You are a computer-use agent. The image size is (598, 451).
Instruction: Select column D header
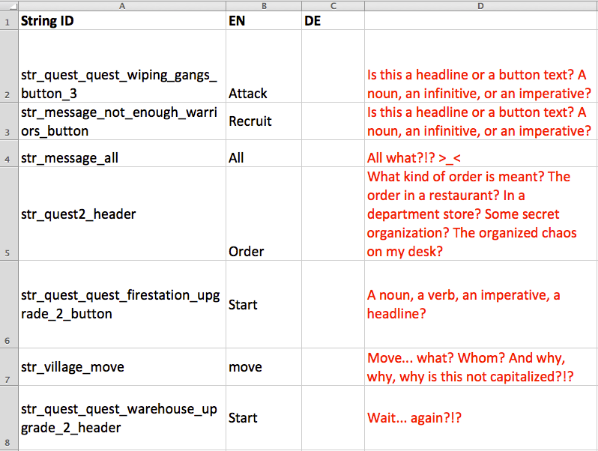(481, 6)
